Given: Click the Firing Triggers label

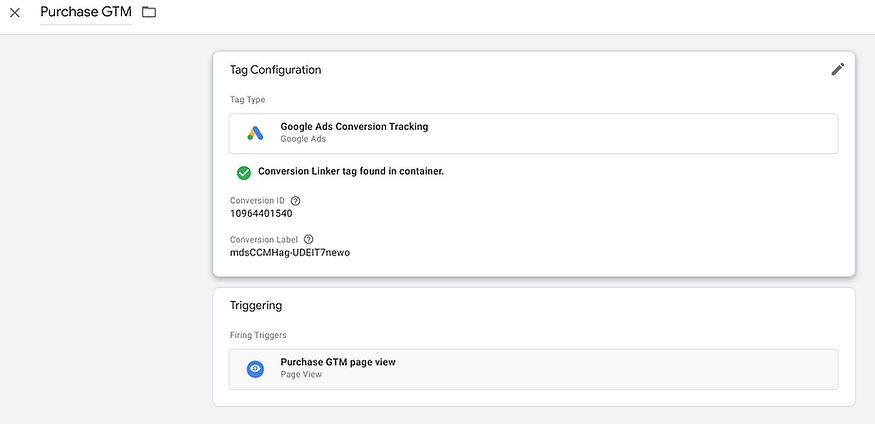Looking at the screenshot, I should click(258, 335).
